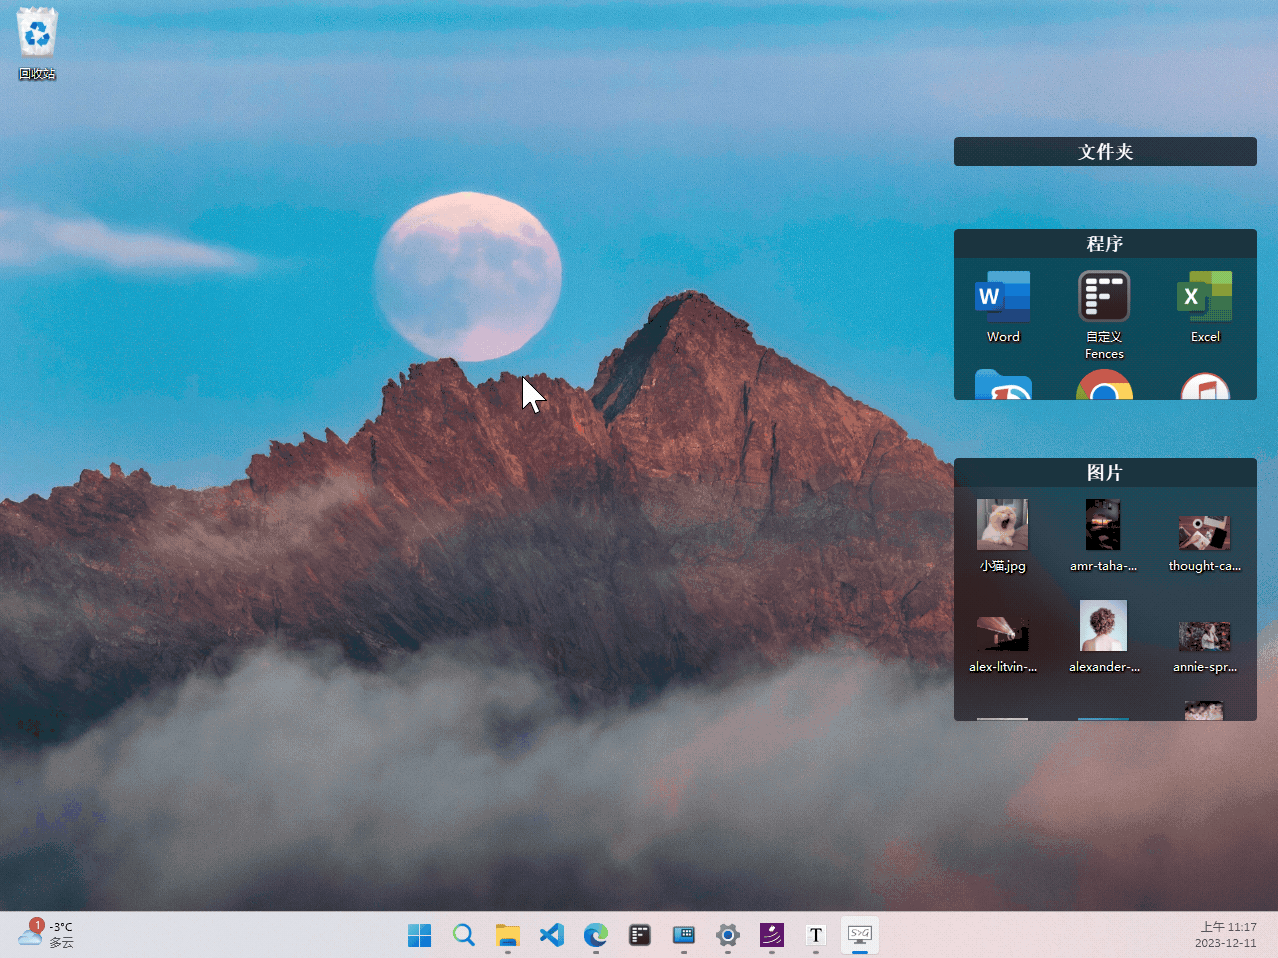Click the 图片 fence title bar
This screenshot has width=1278, height=958.
[x=1105, y=473]
